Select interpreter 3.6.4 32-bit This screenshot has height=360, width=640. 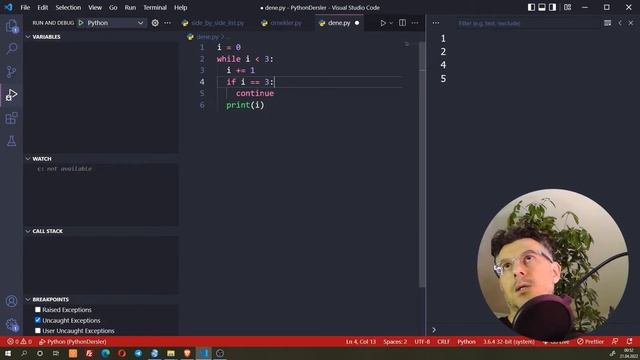(x=509, y=342)
